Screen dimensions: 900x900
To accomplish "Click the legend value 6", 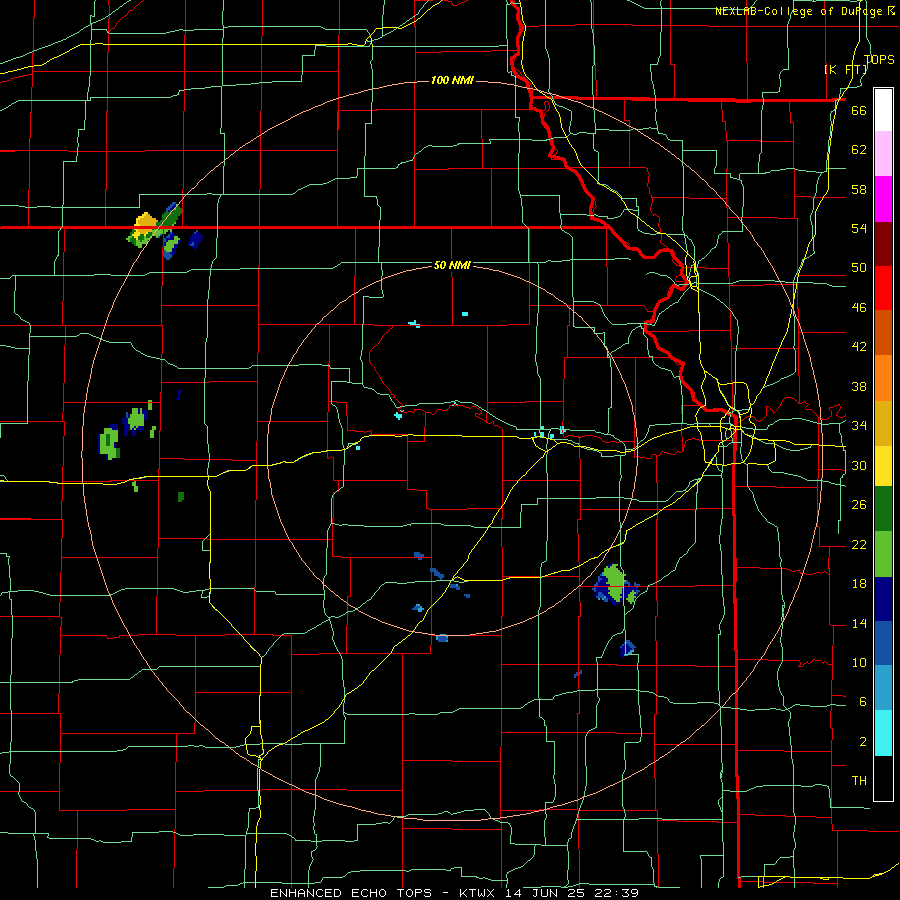I will tap(862, 702).
